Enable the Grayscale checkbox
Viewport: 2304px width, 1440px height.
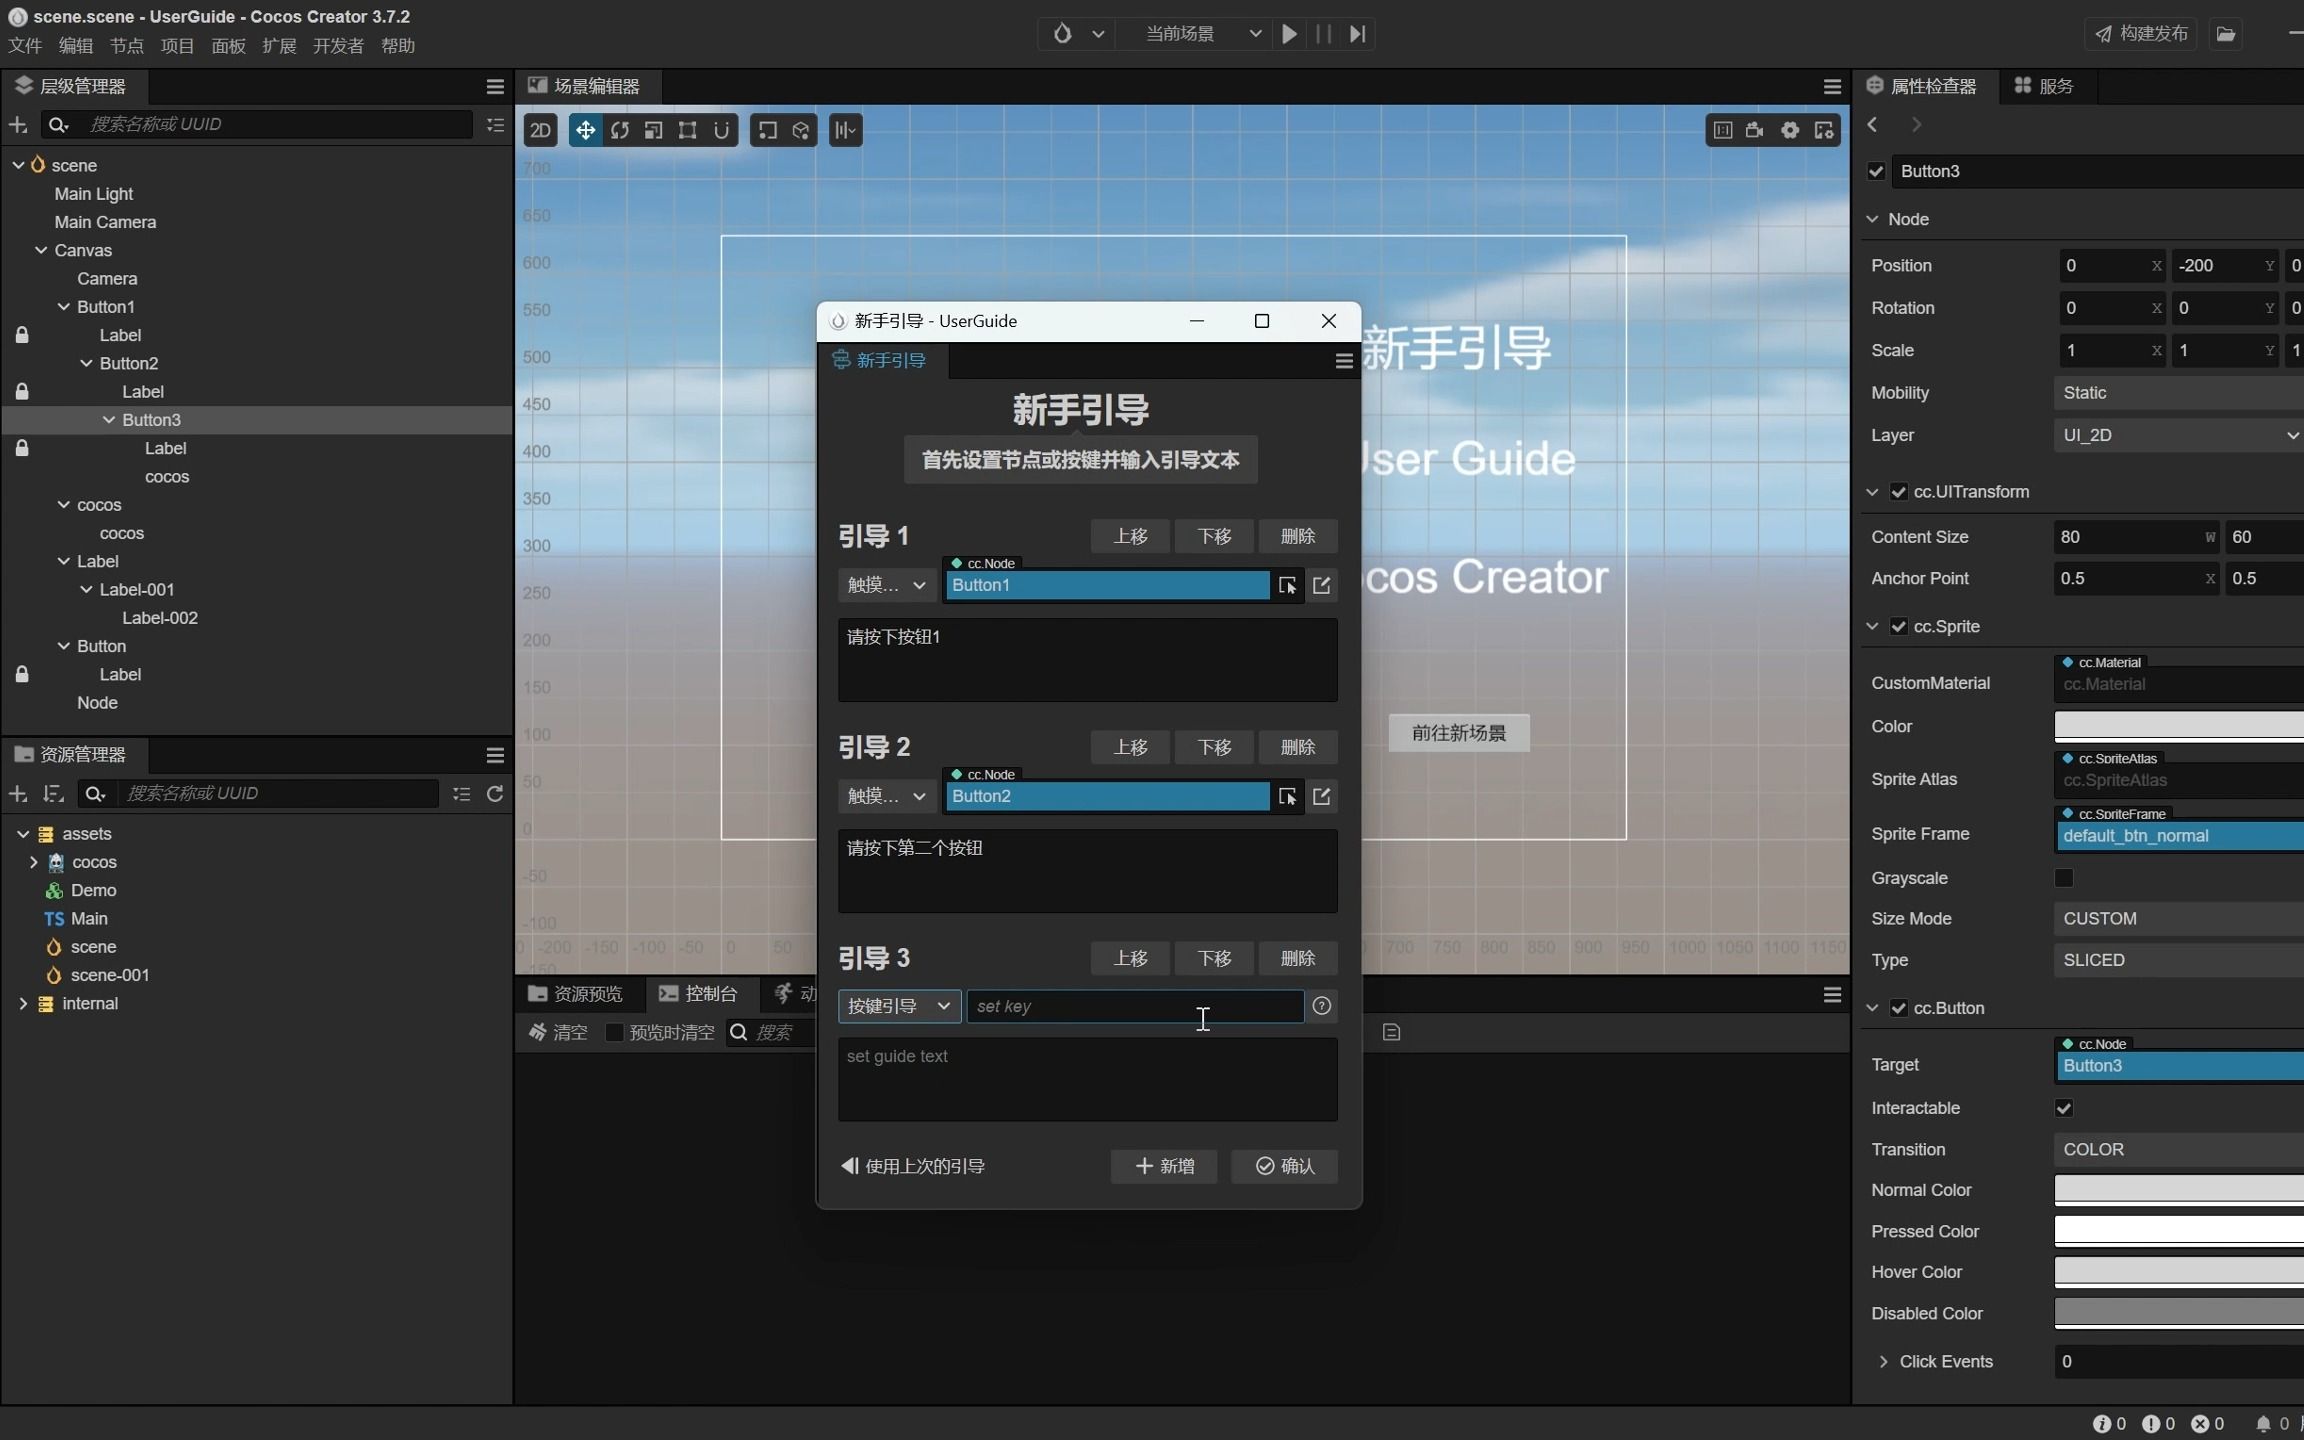[x=2064, y=878]
